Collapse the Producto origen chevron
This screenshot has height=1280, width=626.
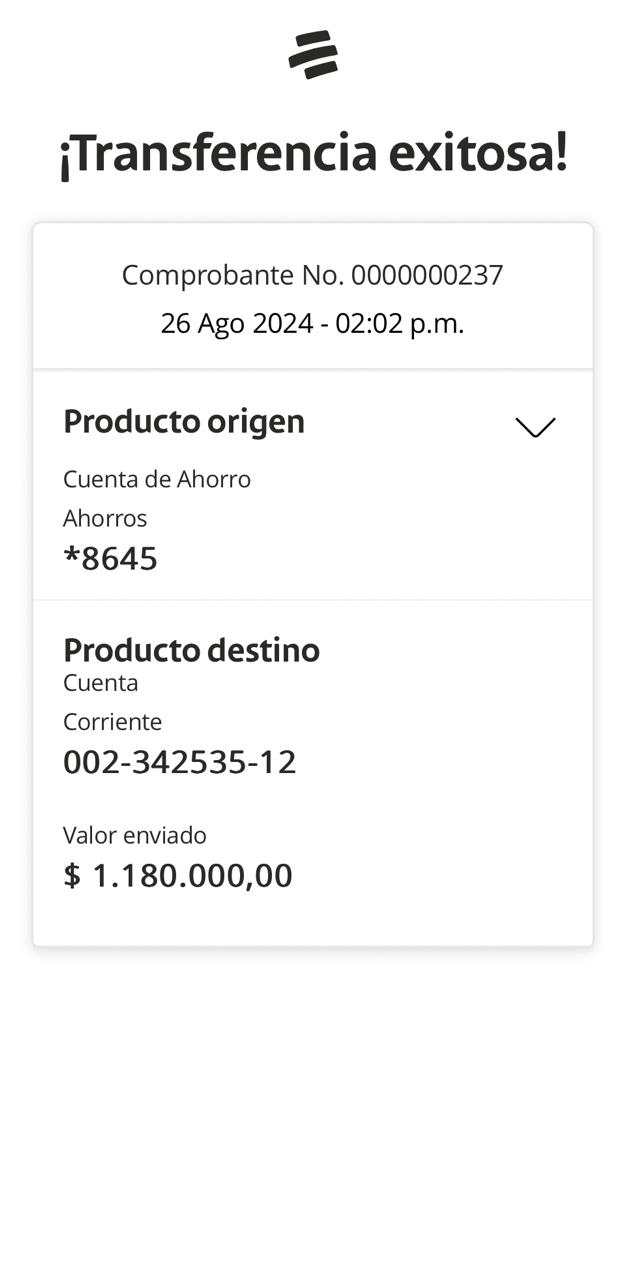click(535, 427)
